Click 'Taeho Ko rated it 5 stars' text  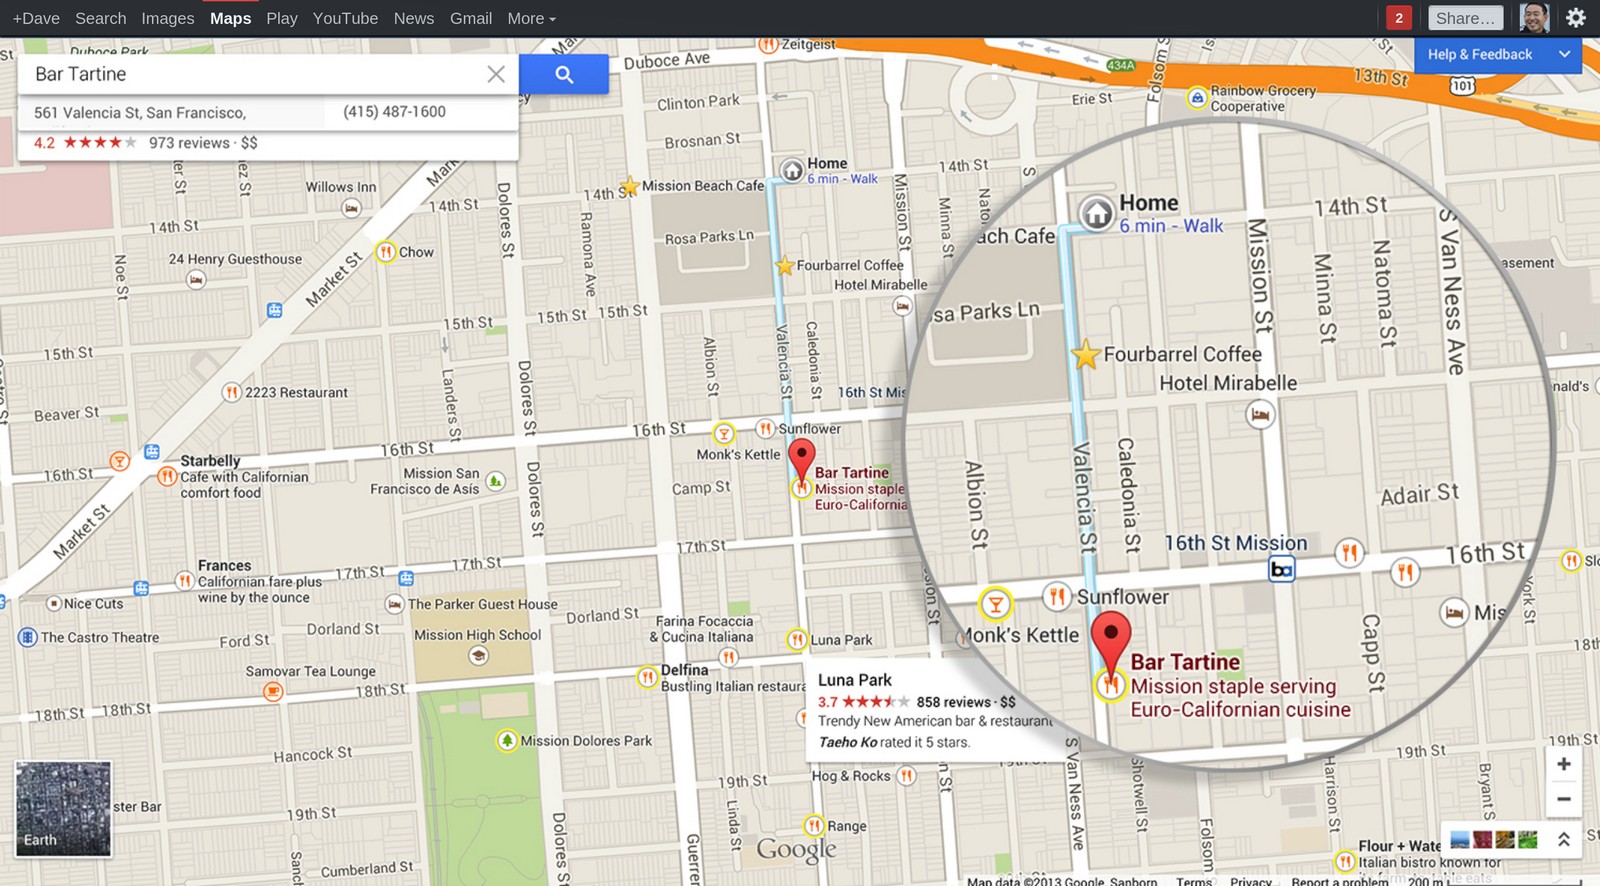(x=894, y=742)
